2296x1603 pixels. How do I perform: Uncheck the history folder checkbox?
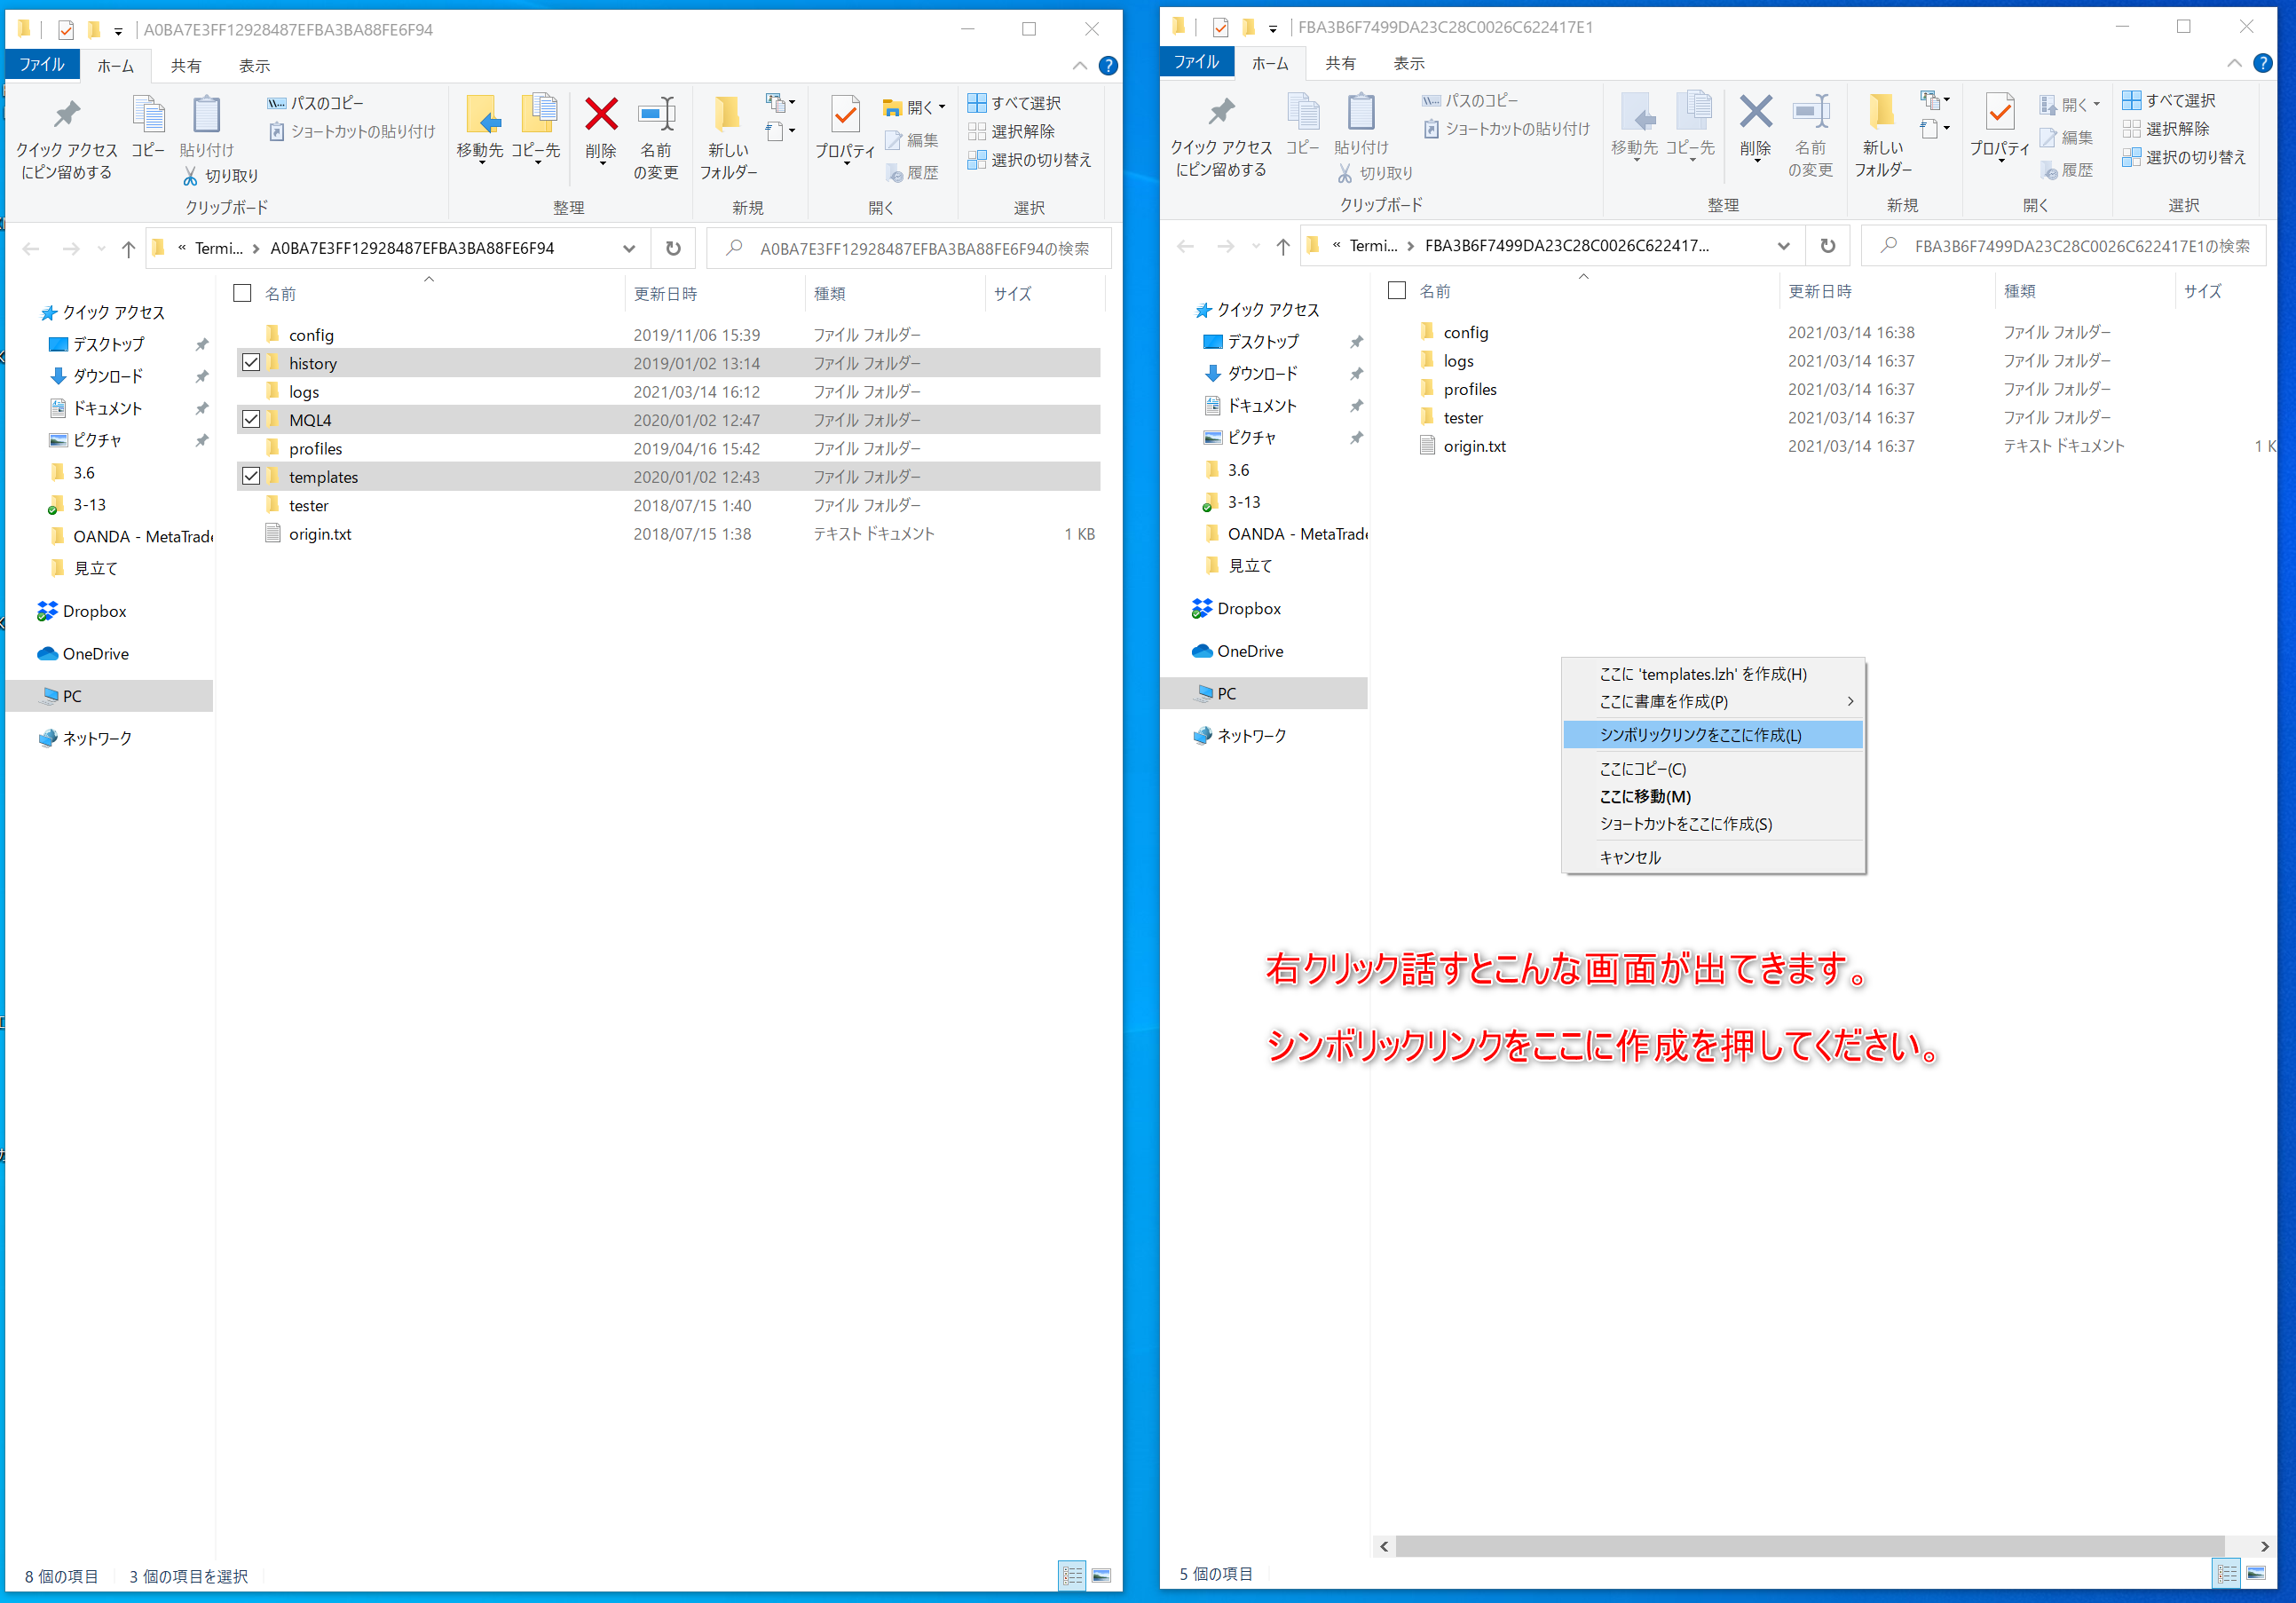pyautogui.click(x=251, y=363)
